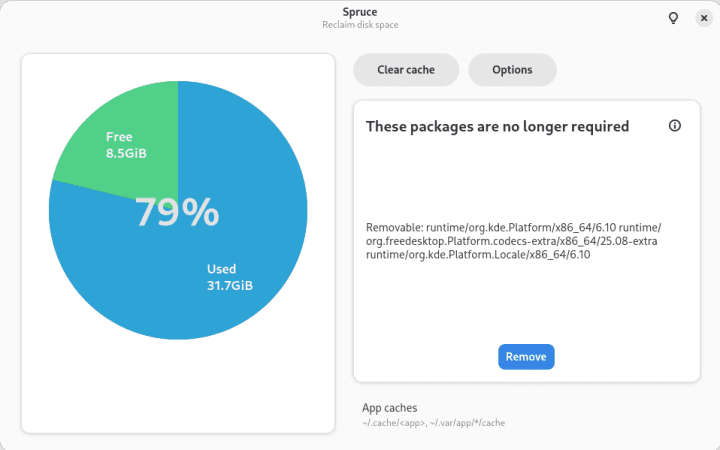
Task: Click the Removable runtime packages text
Action: [512, 228]
